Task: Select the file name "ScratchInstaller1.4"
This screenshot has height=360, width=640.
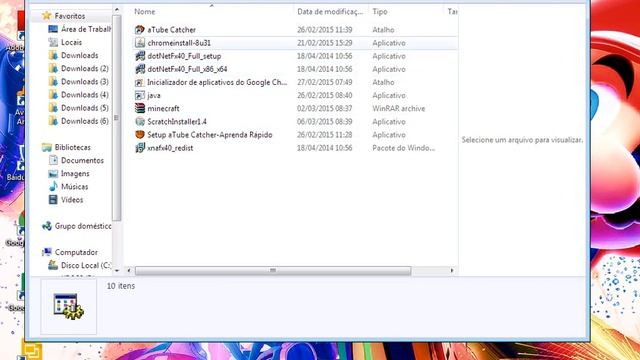Action: (x=177, y=122)
